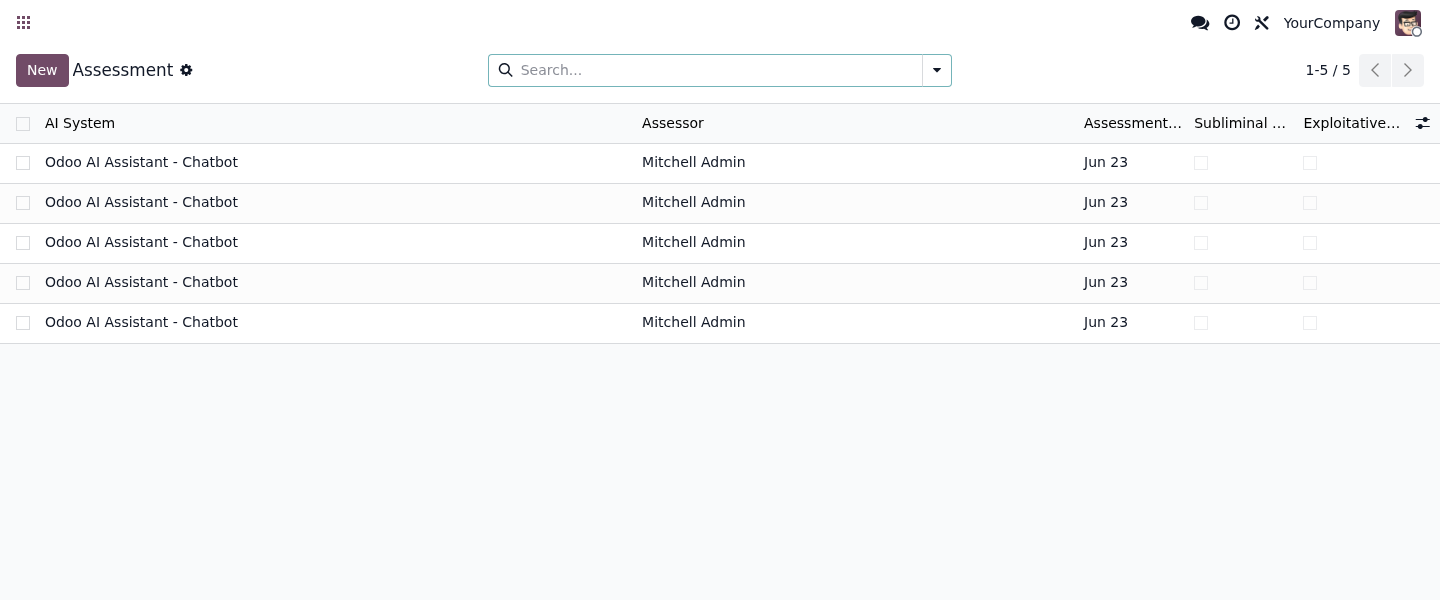Focus the Search input field
Image resolution: width=1440 pixels, height=600 pixels.
(717, 70)
